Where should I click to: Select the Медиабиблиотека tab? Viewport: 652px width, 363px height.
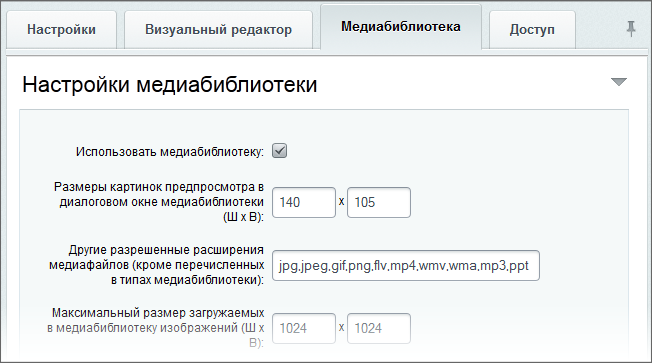(x=401, y=27)
